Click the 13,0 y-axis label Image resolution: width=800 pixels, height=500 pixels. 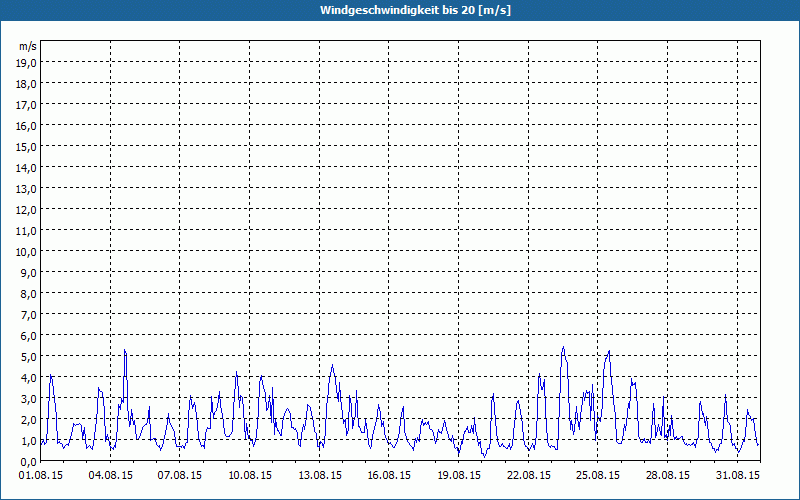click(28, 189)
